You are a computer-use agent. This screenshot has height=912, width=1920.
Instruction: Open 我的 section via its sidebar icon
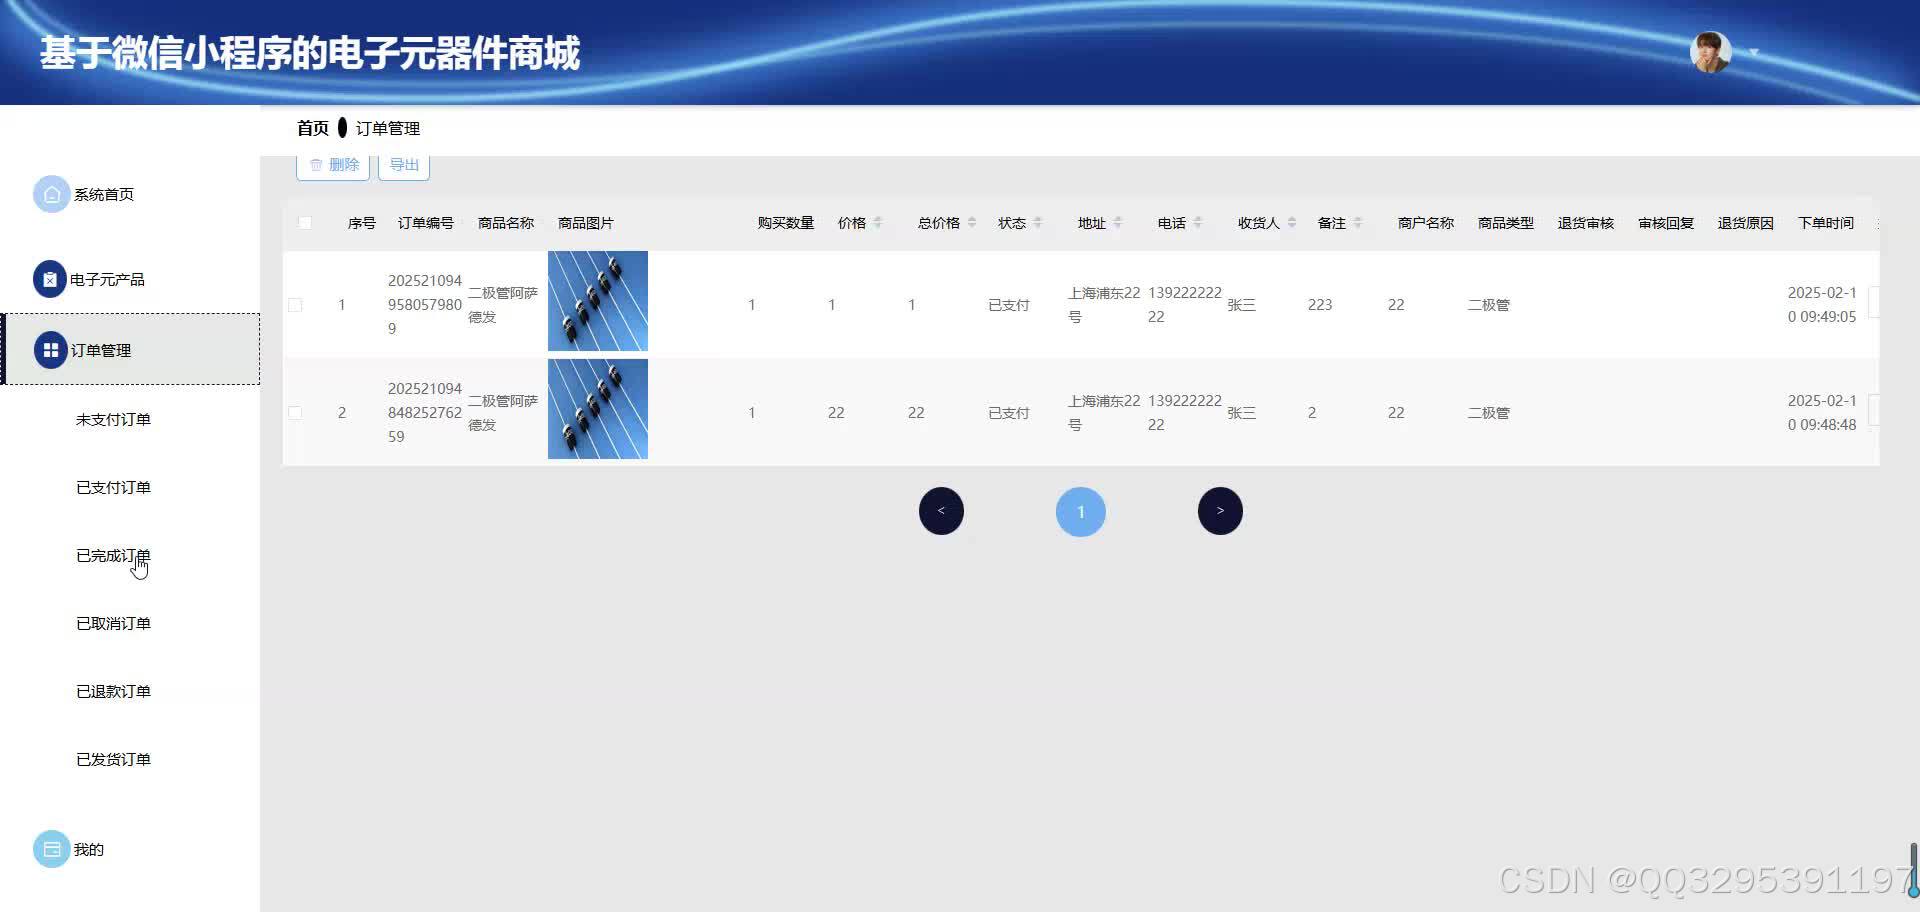[x=52, y=848]
